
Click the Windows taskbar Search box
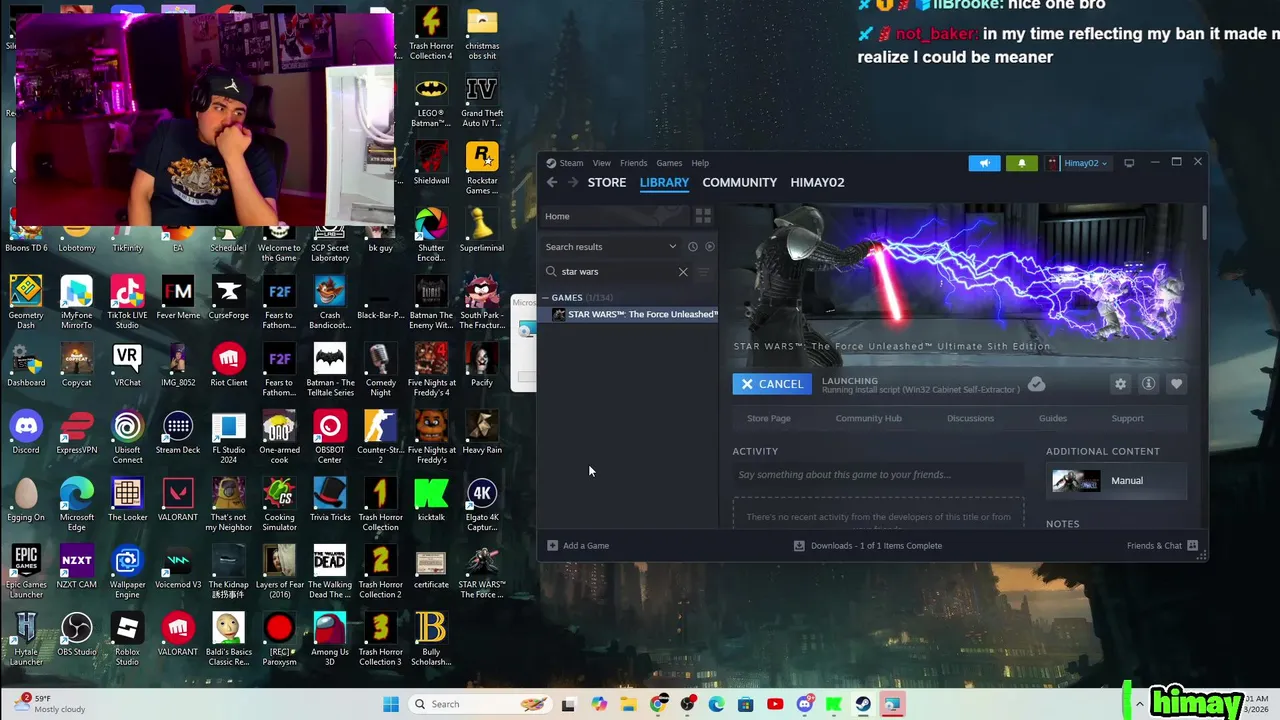coord(478,704)
